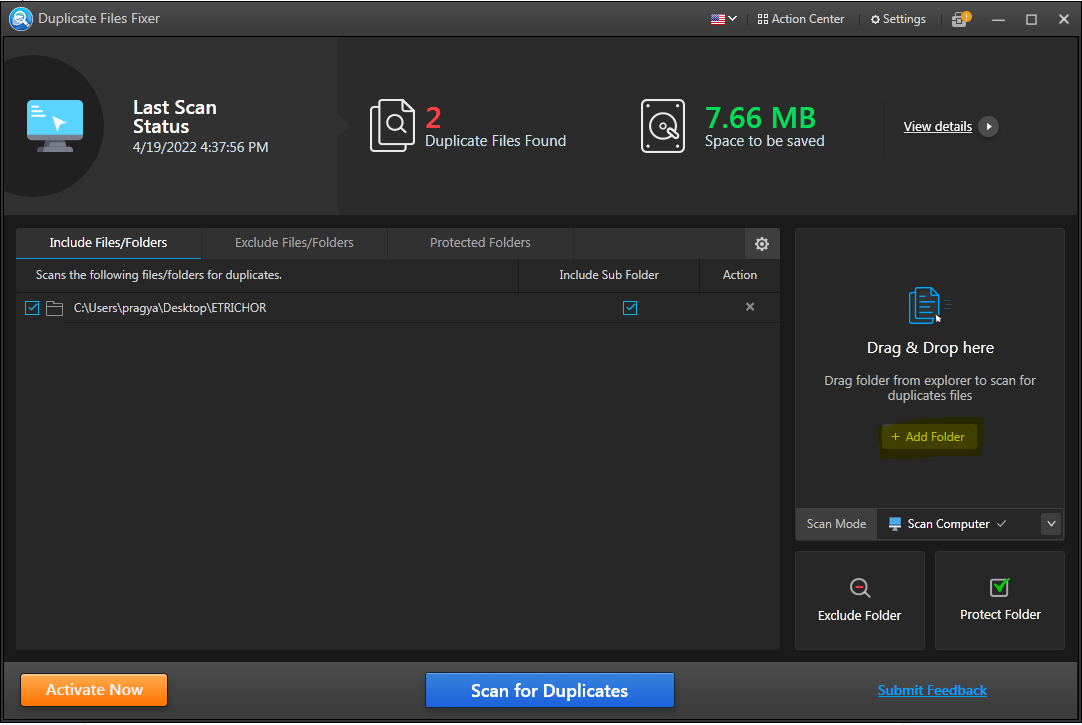1082x725 pixels.
Task: Click the monitor Last Scan Status icon
Action: point(55,126)
